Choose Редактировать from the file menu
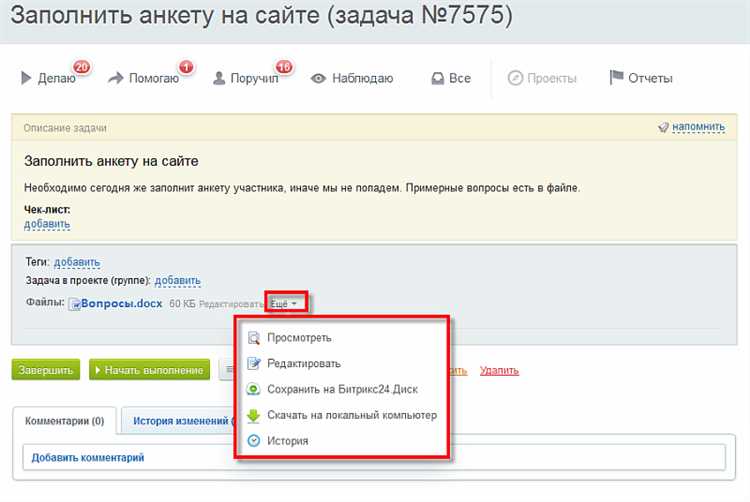The width and height of the screenshot is (750, 502). [304, 363]
